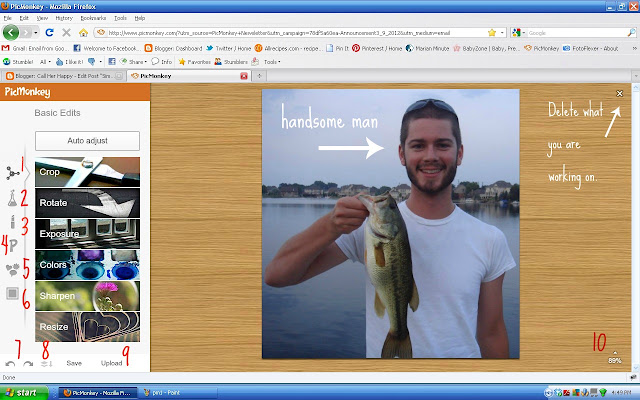The image size is (640, 400).
Task: Open the Share dropdown in StumbleUpon toolbar
Action: pos(133,62)
